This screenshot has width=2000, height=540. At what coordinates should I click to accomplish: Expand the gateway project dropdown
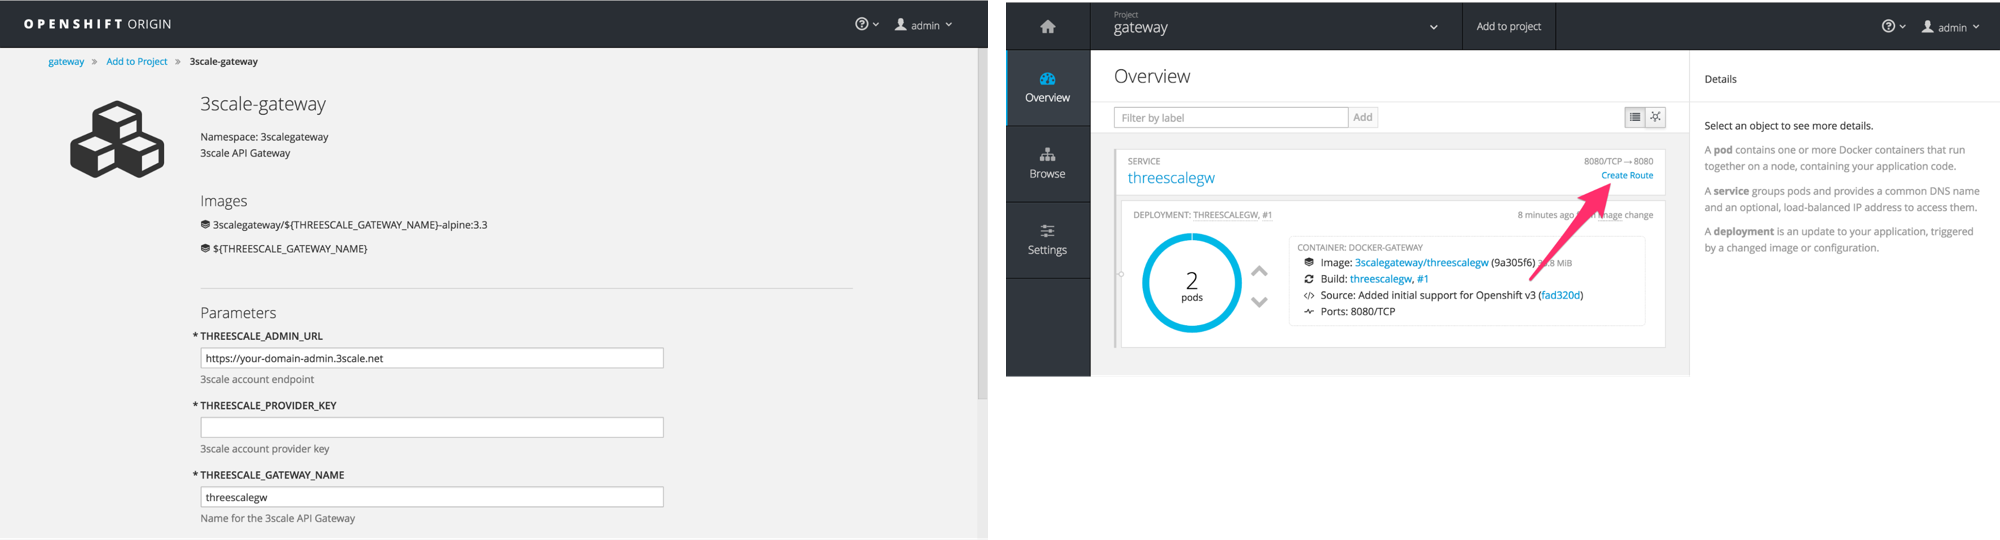(x=1276, y=26)
